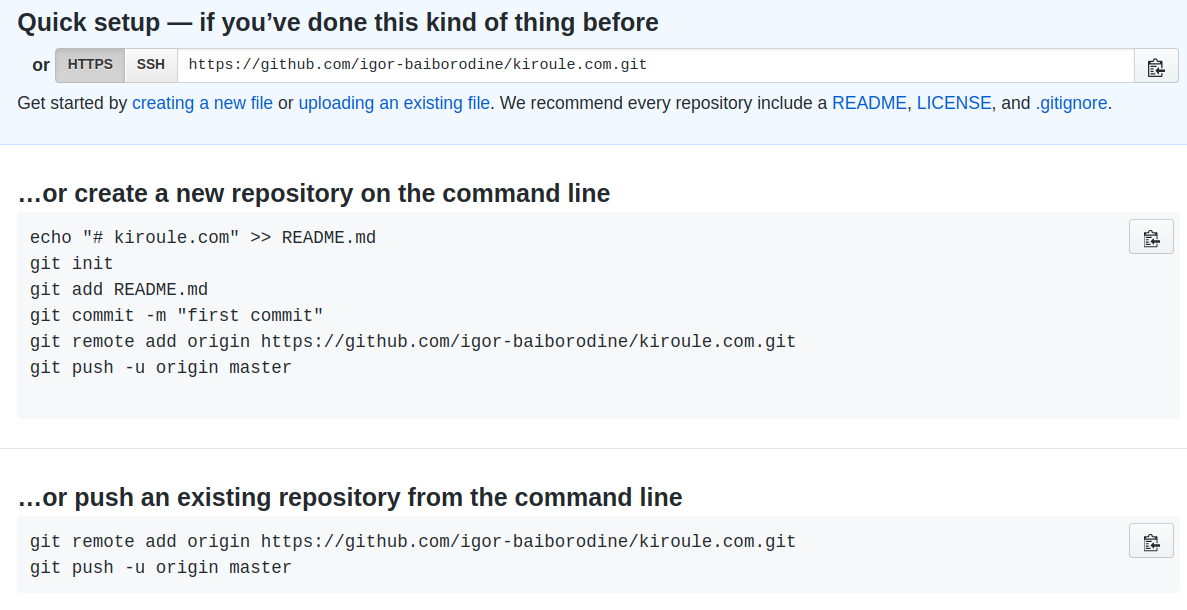This screenshot has height=610, width=1187.
Task: Open the .gitignore link
Action: pyautogui.click(x=1071, y=103)
